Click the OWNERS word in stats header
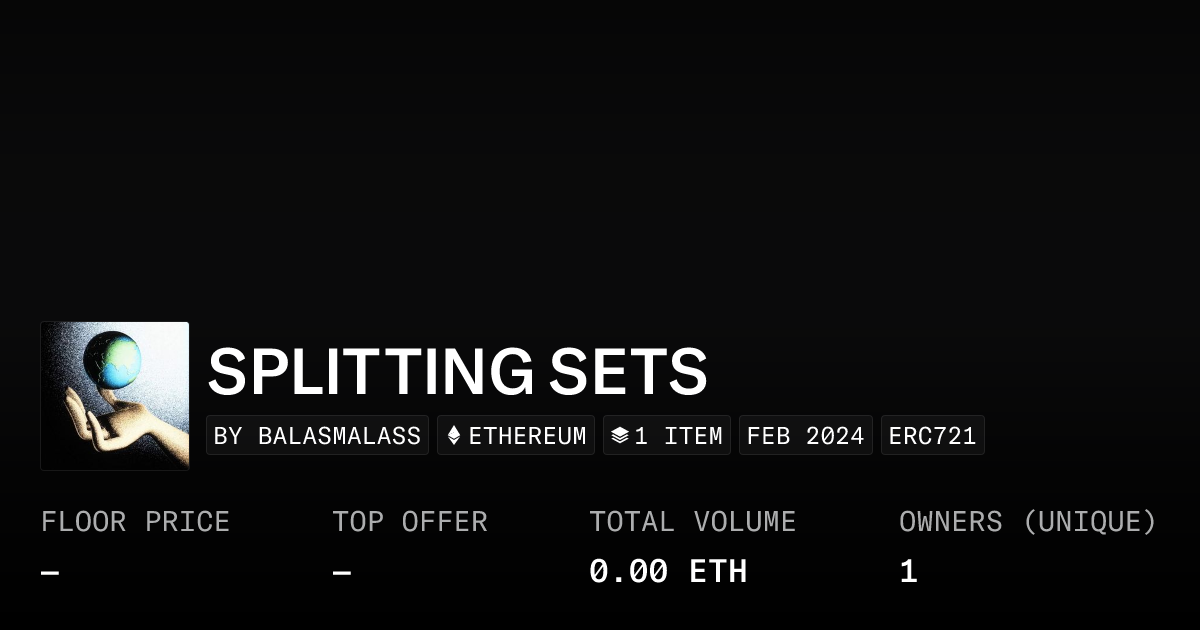 pyautogui.click(x=950, y=522)
